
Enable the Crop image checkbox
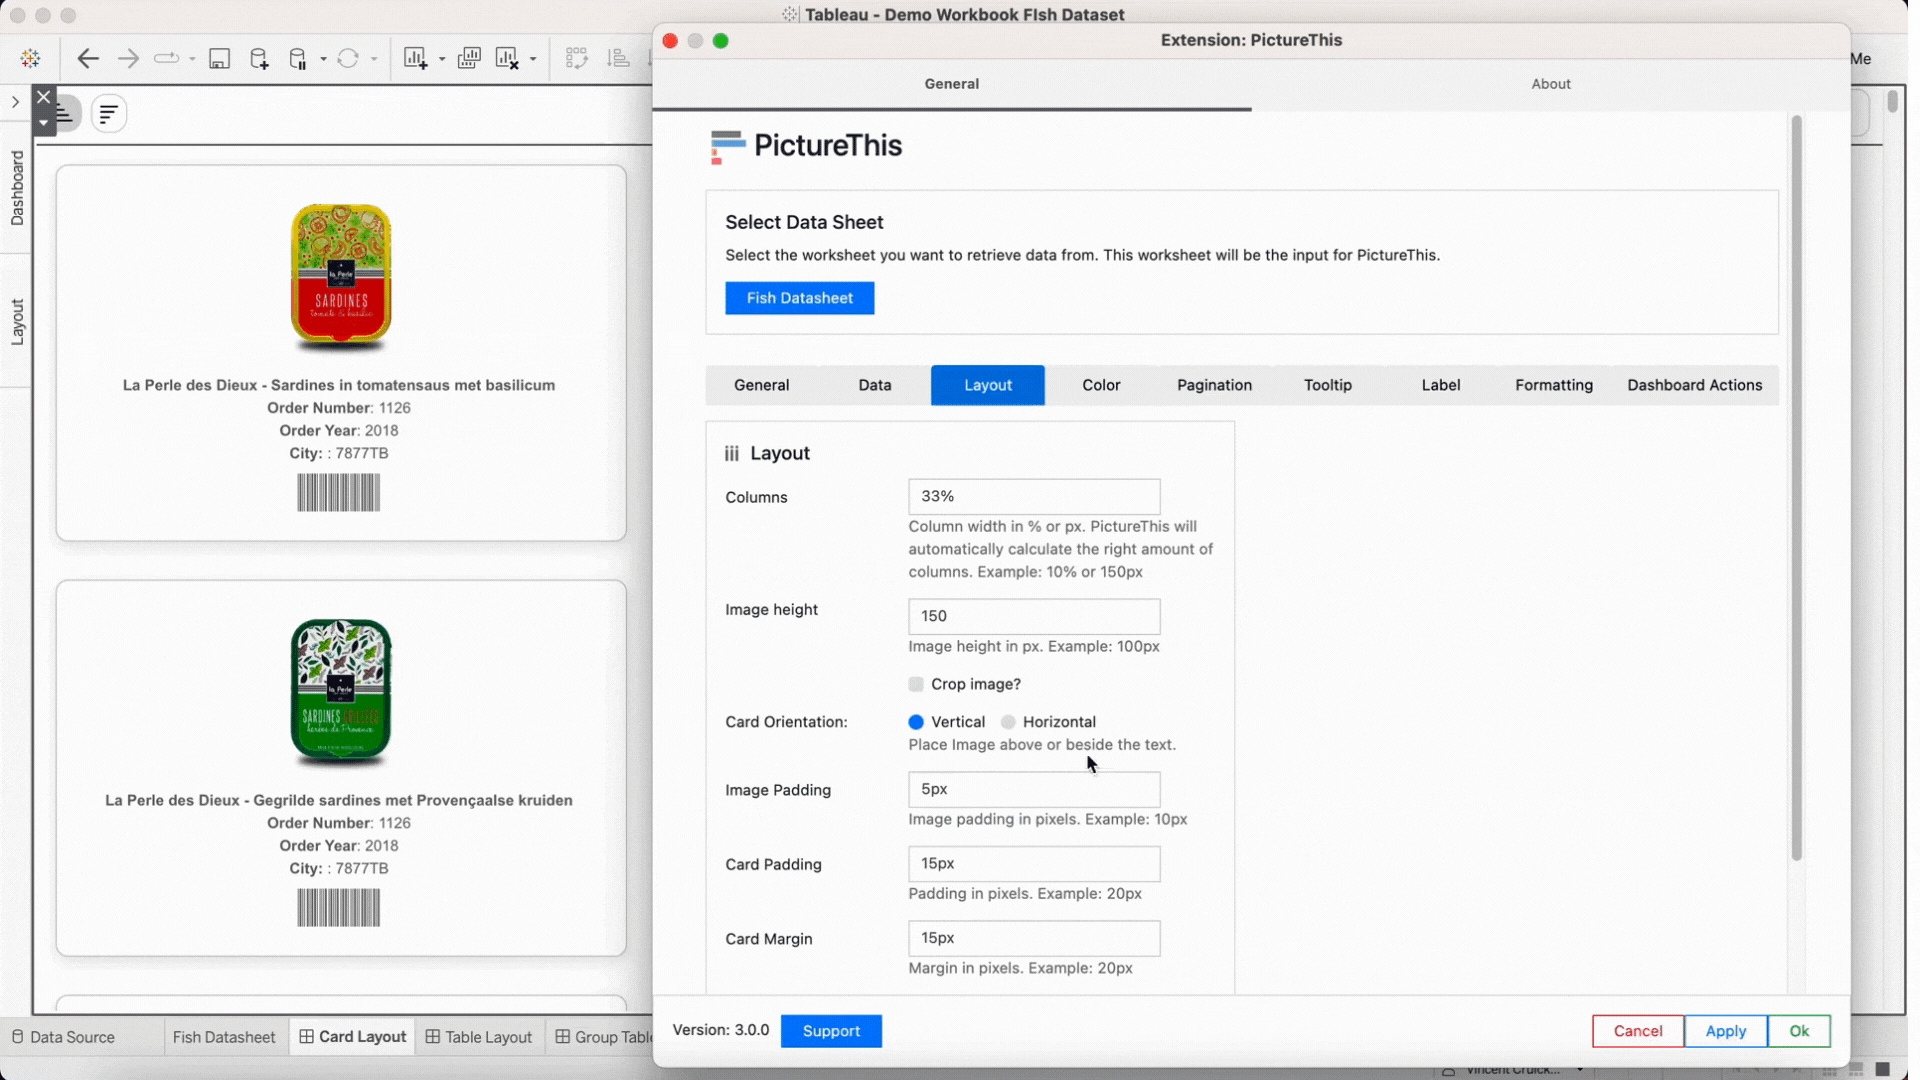pos(916,685)
